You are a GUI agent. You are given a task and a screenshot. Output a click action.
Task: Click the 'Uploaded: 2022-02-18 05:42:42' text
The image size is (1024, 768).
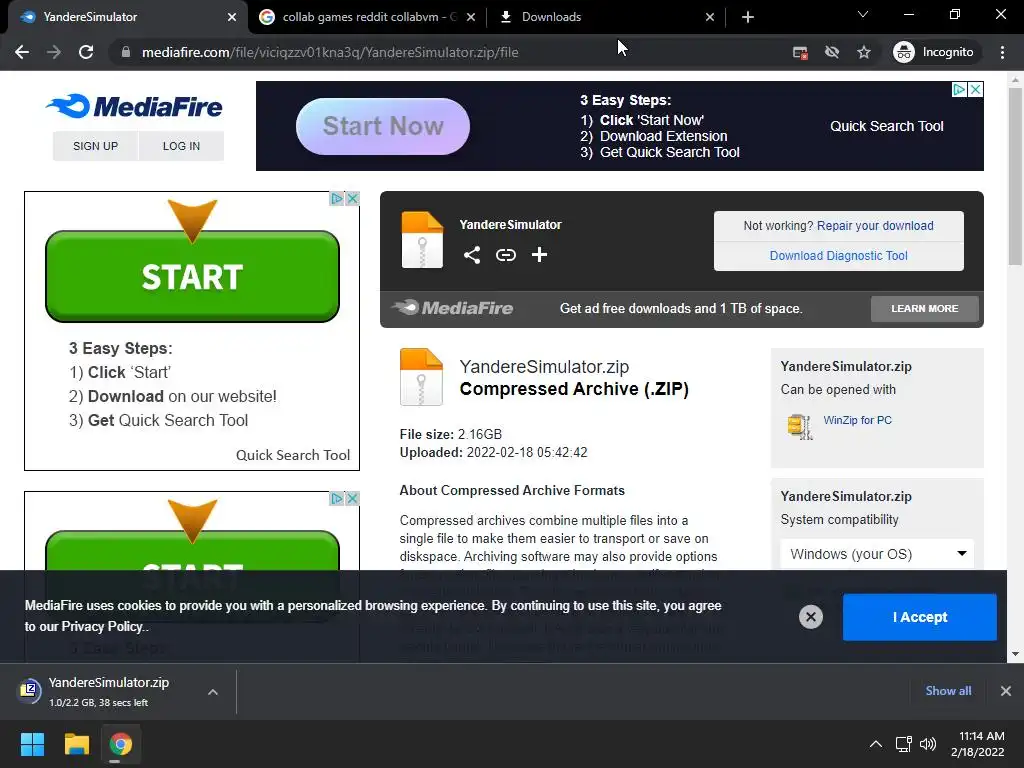pos(494,453)
